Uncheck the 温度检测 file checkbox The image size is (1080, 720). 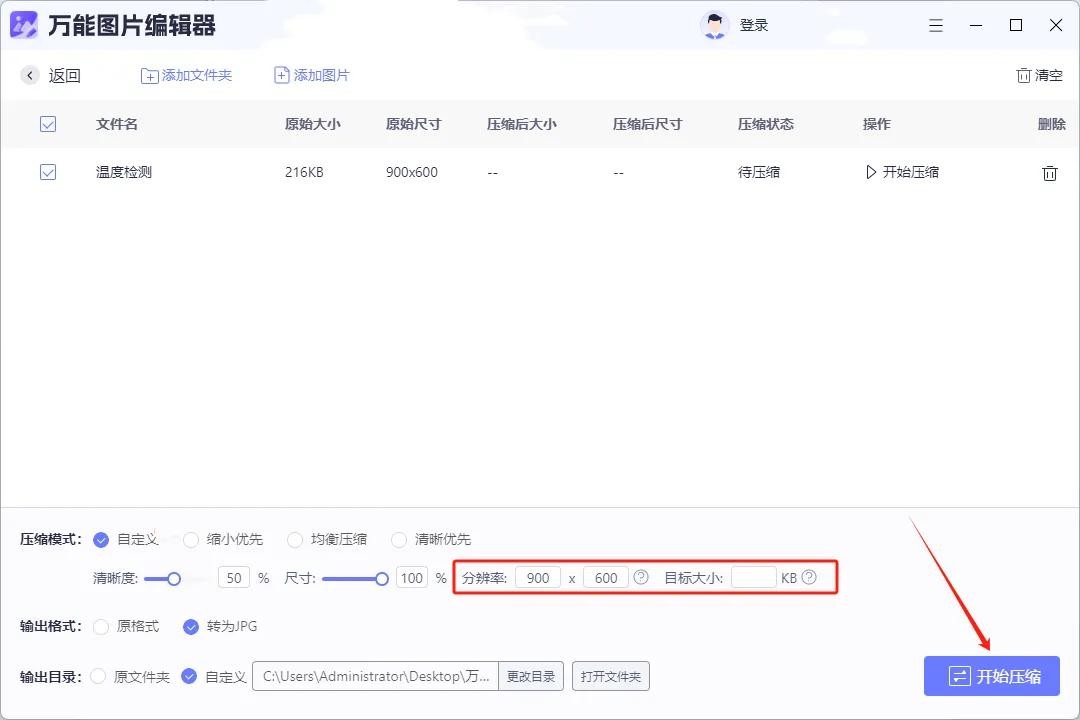(x=48, y=172)
